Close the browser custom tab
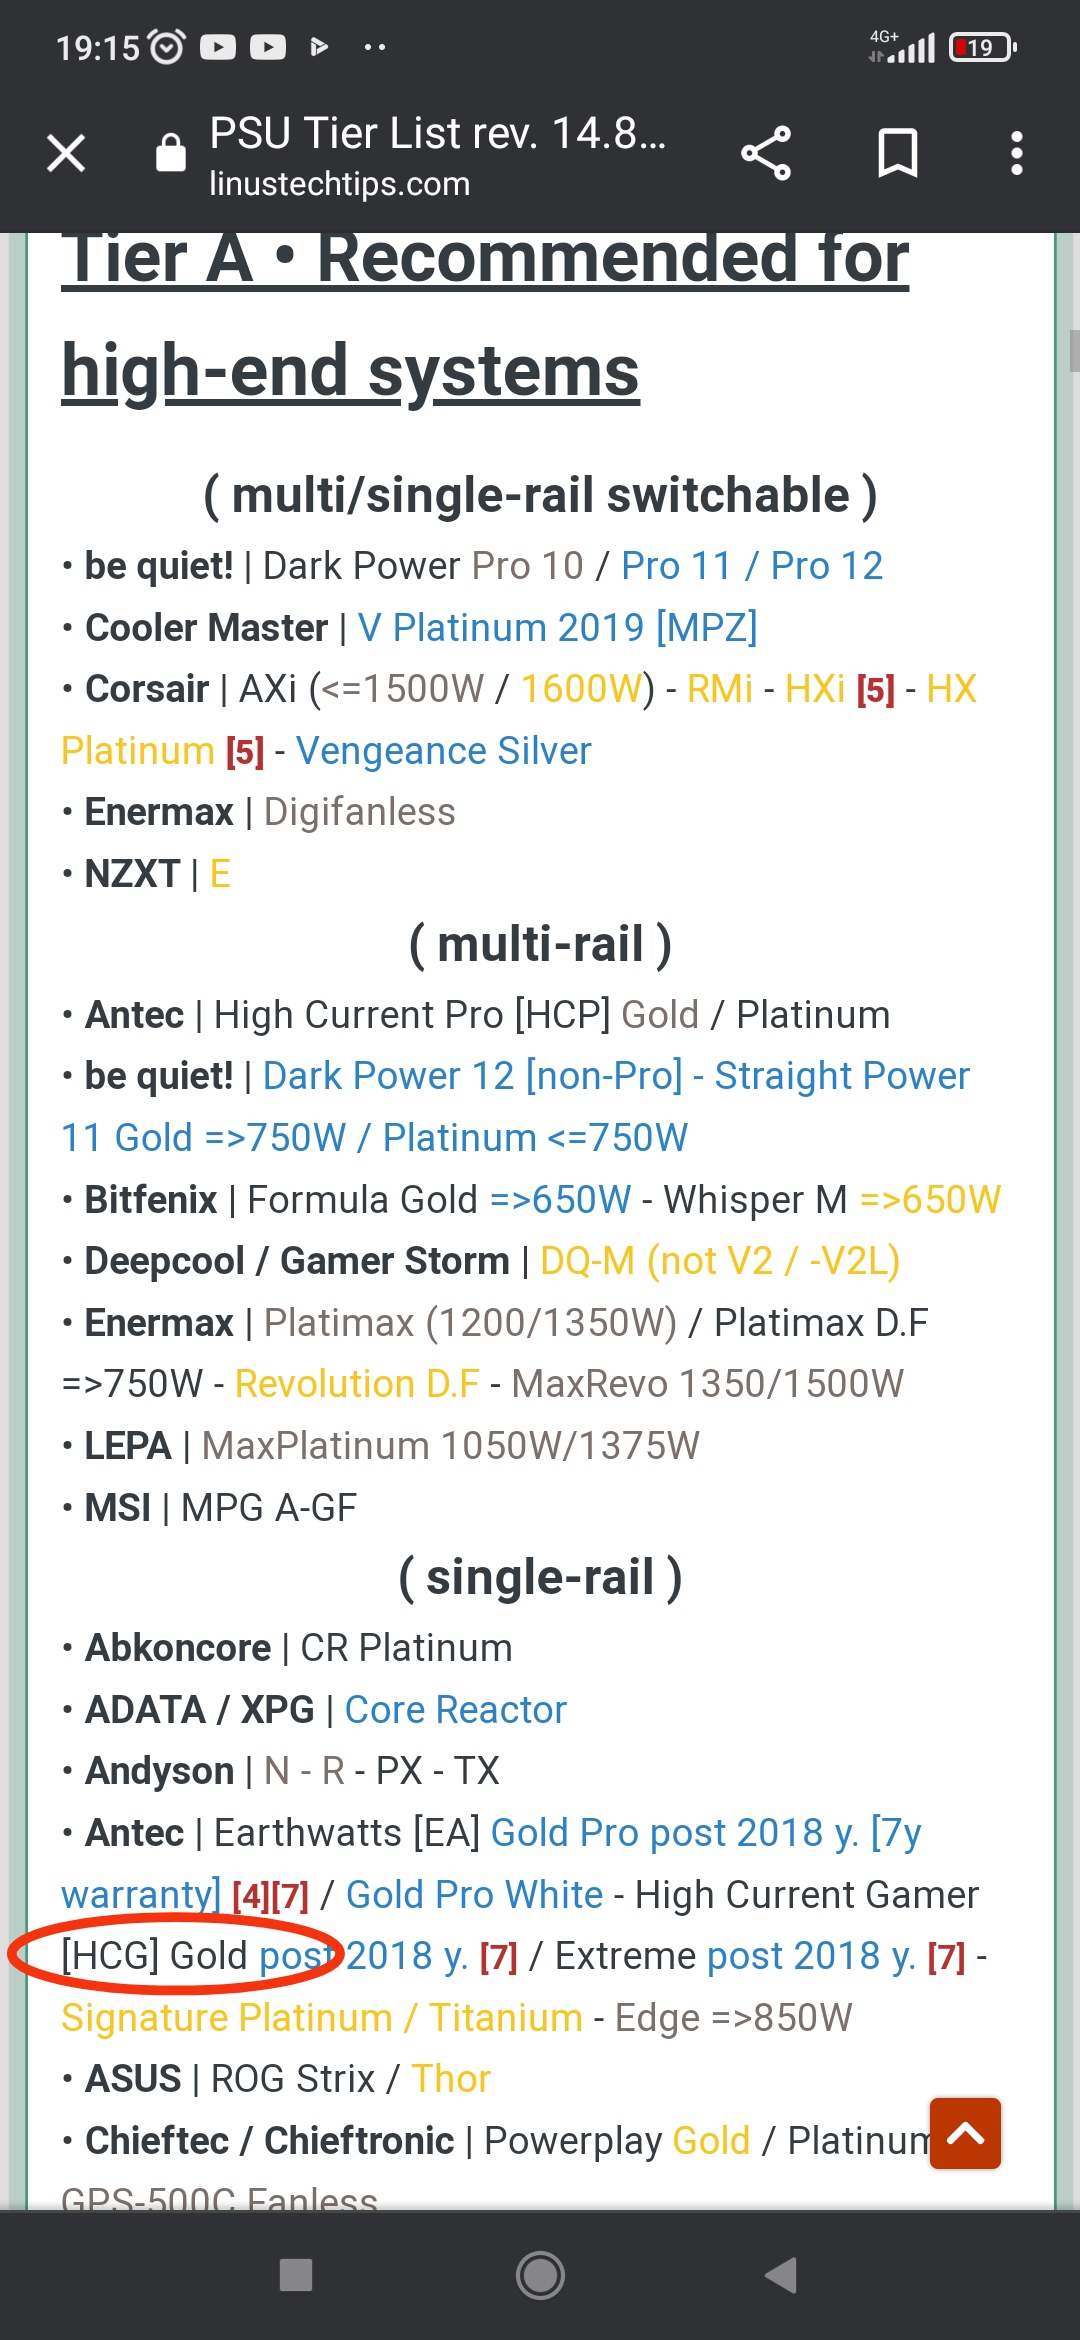This screenshot has width=1080, height=2340. 66,154
